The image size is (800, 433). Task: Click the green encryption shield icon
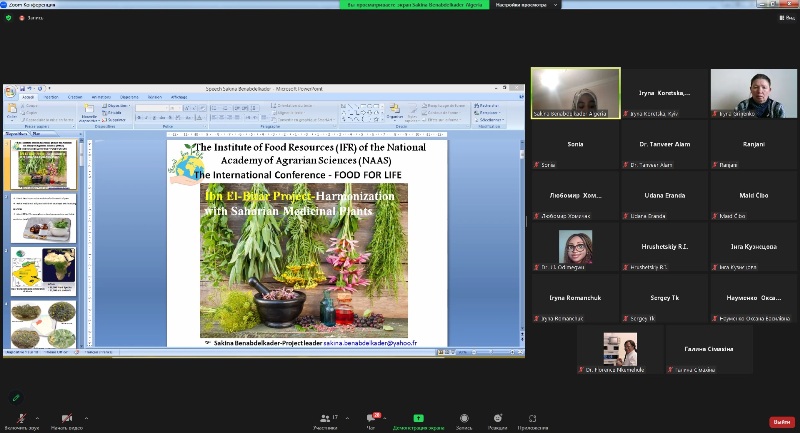coord(9,17)
